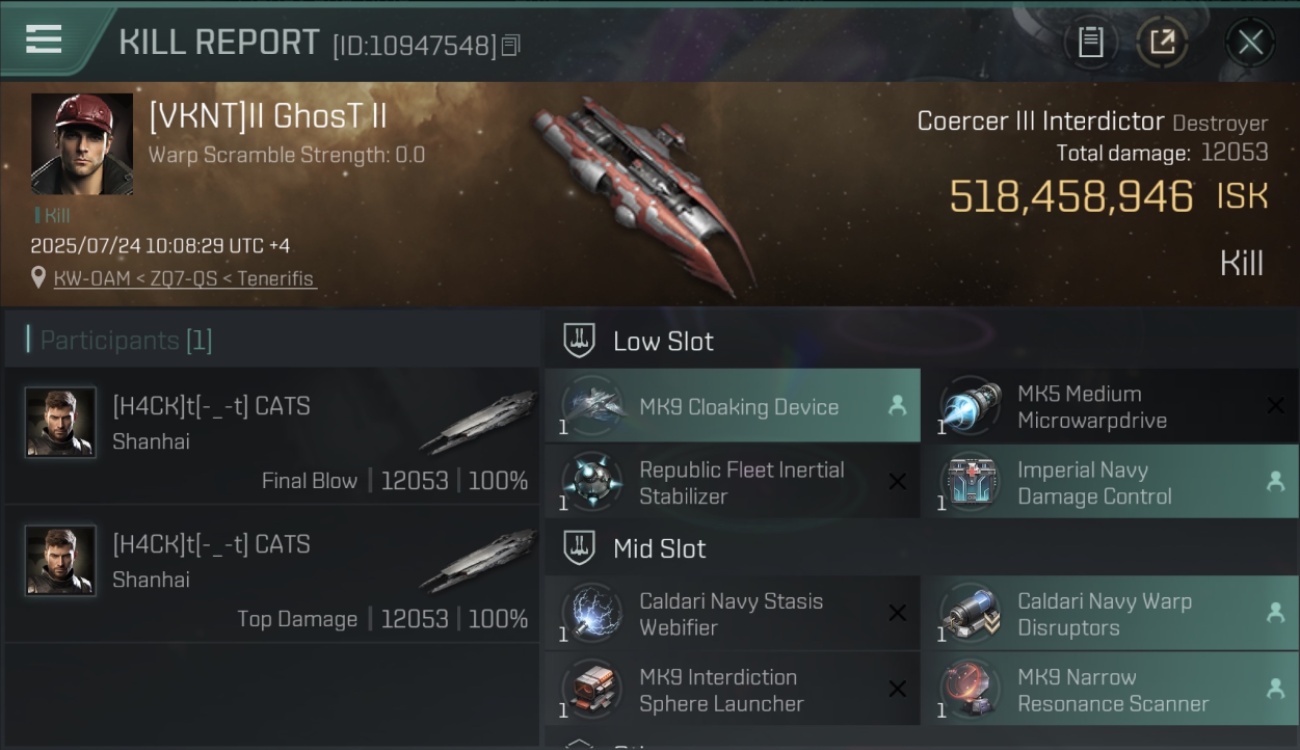Select the Caldari Navy Stasis Webifier icon
The height and width of the screenshot is (750, 1300).
point(592,613)
